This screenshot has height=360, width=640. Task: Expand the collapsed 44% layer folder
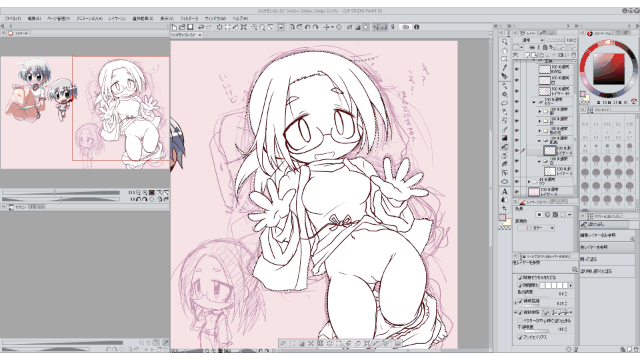click(529, 181)
